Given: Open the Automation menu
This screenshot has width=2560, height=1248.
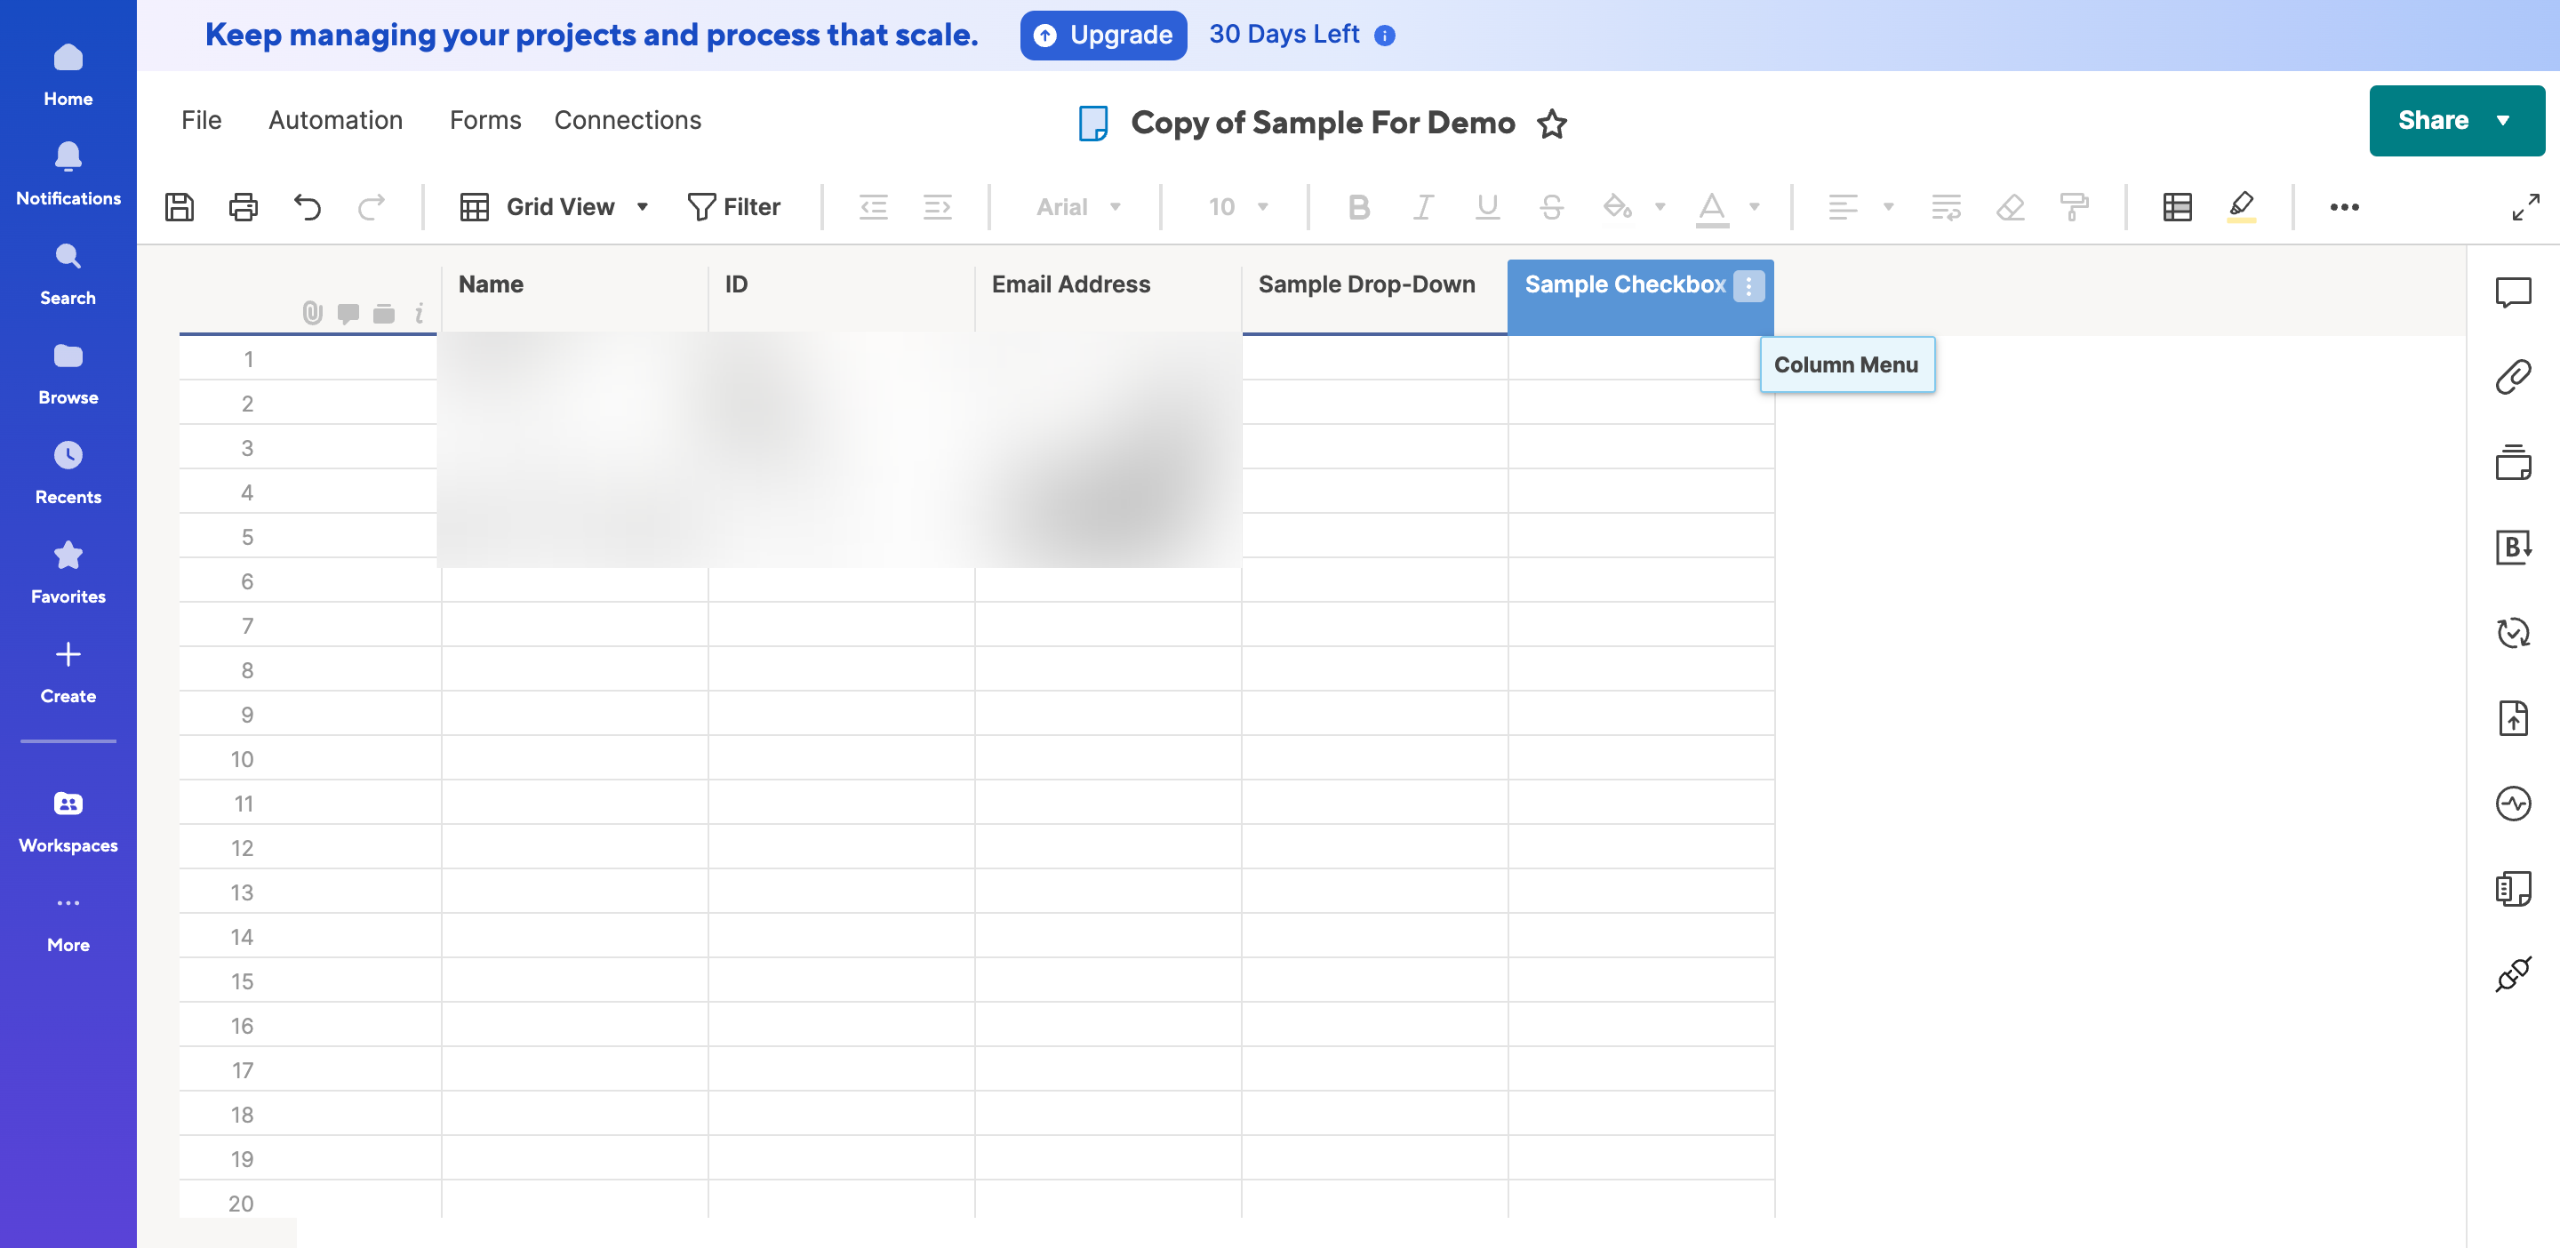Looking at the screenshot, I should (x=335, y=120).
